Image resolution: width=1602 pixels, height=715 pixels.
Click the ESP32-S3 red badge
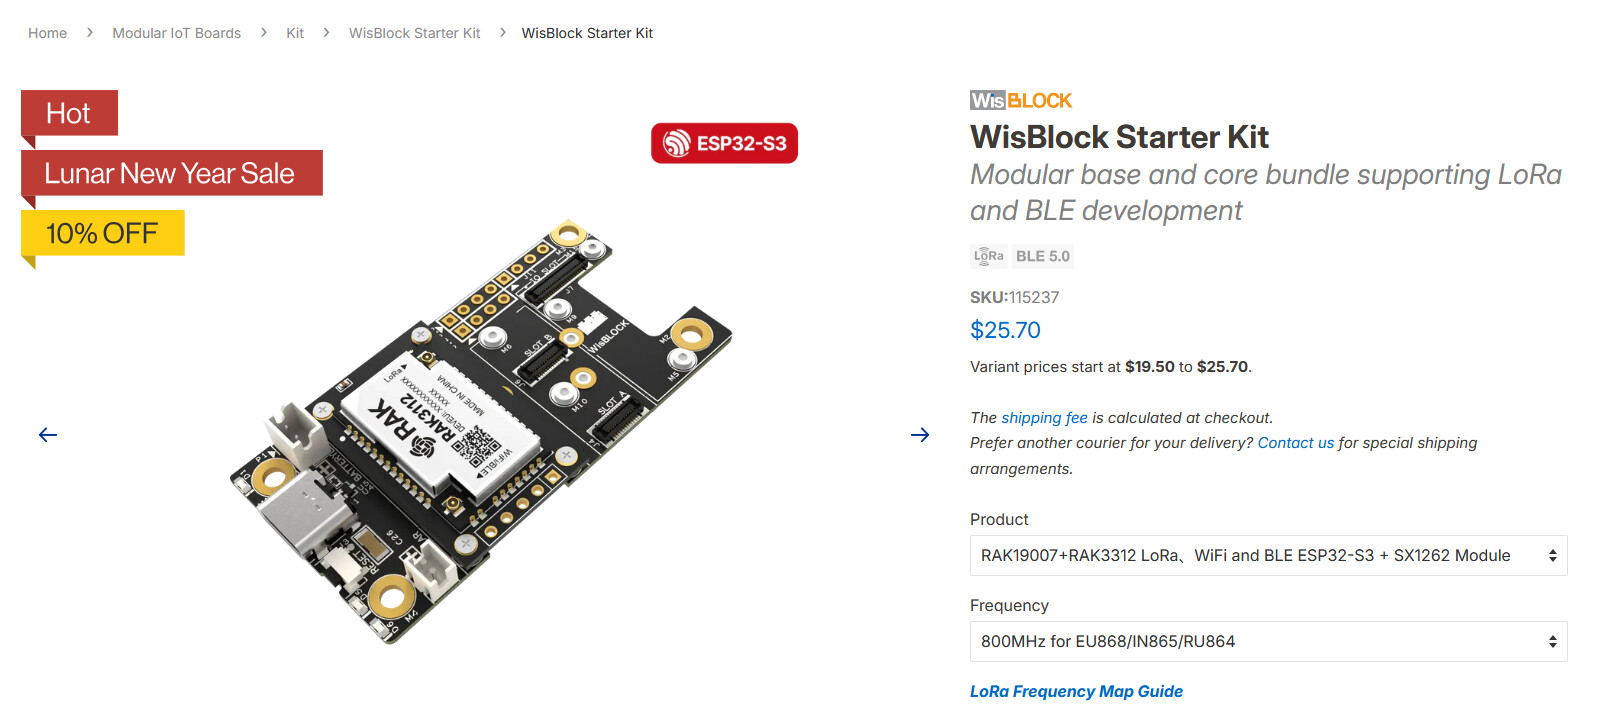(x=724, y=143)
